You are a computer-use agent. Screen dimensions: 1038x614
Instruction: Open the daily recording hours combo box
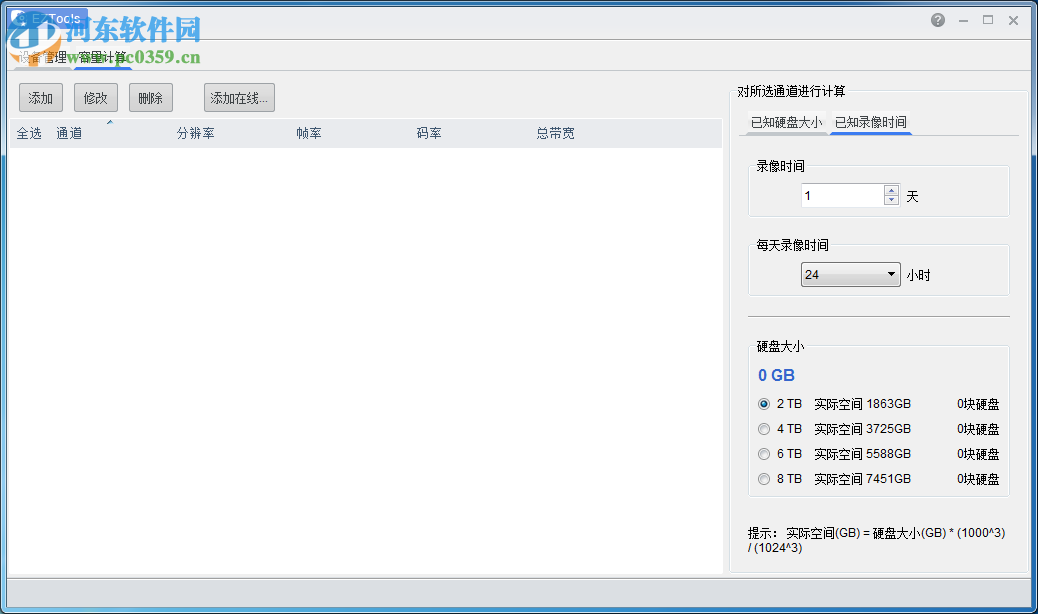[x=850, y=273]
